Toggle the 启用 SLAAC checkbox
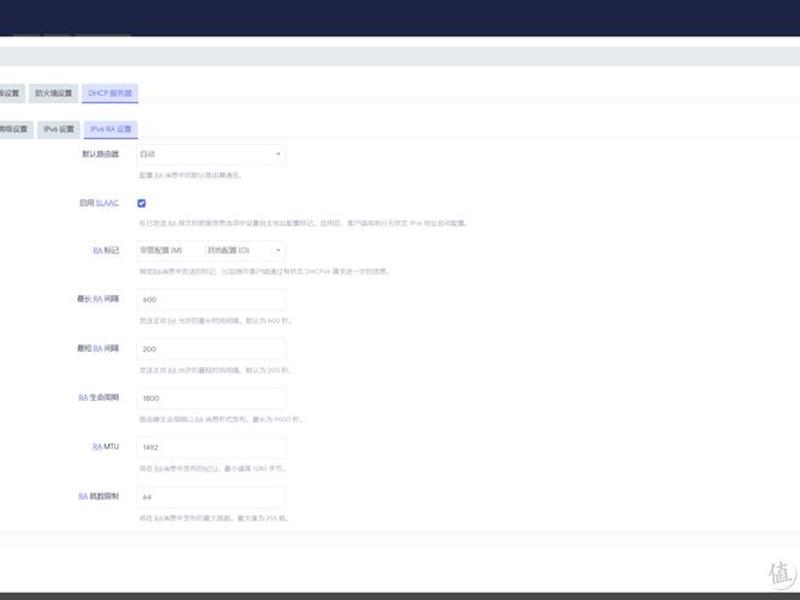Viewport: 800px width, 600px height. click(x=141, y=203)
